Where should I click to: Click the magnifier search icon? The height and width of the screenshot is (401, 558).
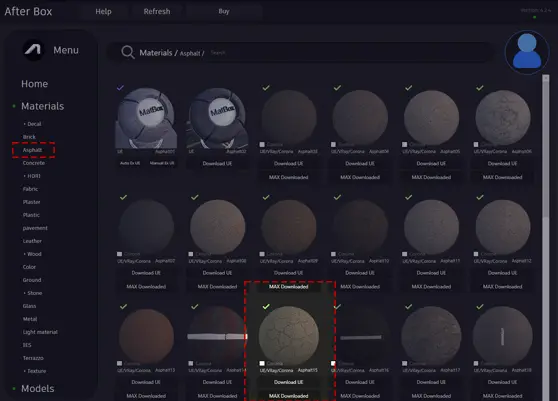click(x=128, y=52)
